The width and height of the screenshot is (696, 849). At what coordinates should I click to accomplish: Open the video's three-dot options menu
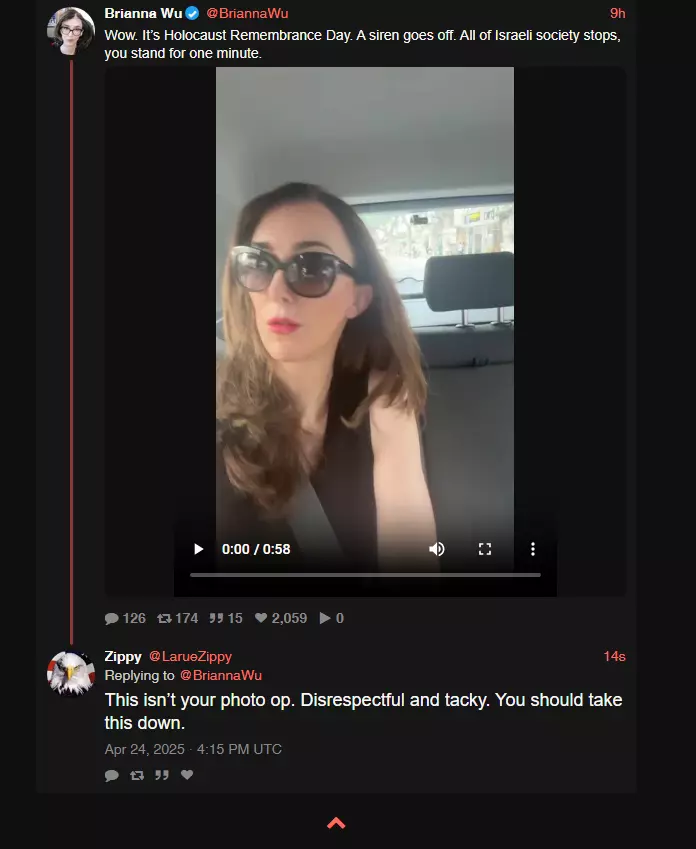coord(533,549)
